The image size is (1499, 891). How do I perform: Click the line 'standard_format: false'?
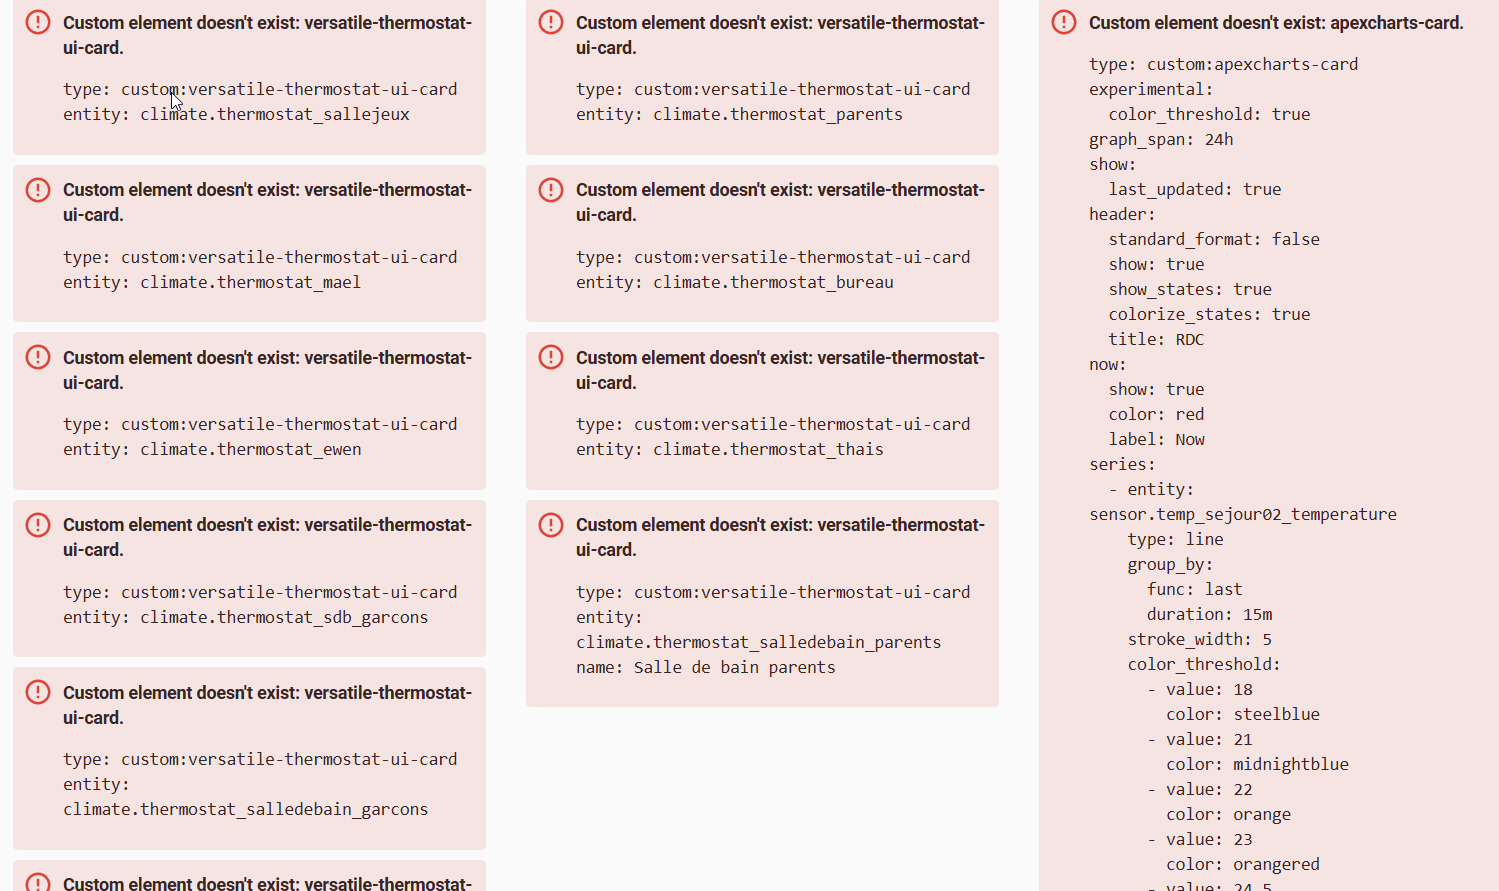tap(1214, 239)
